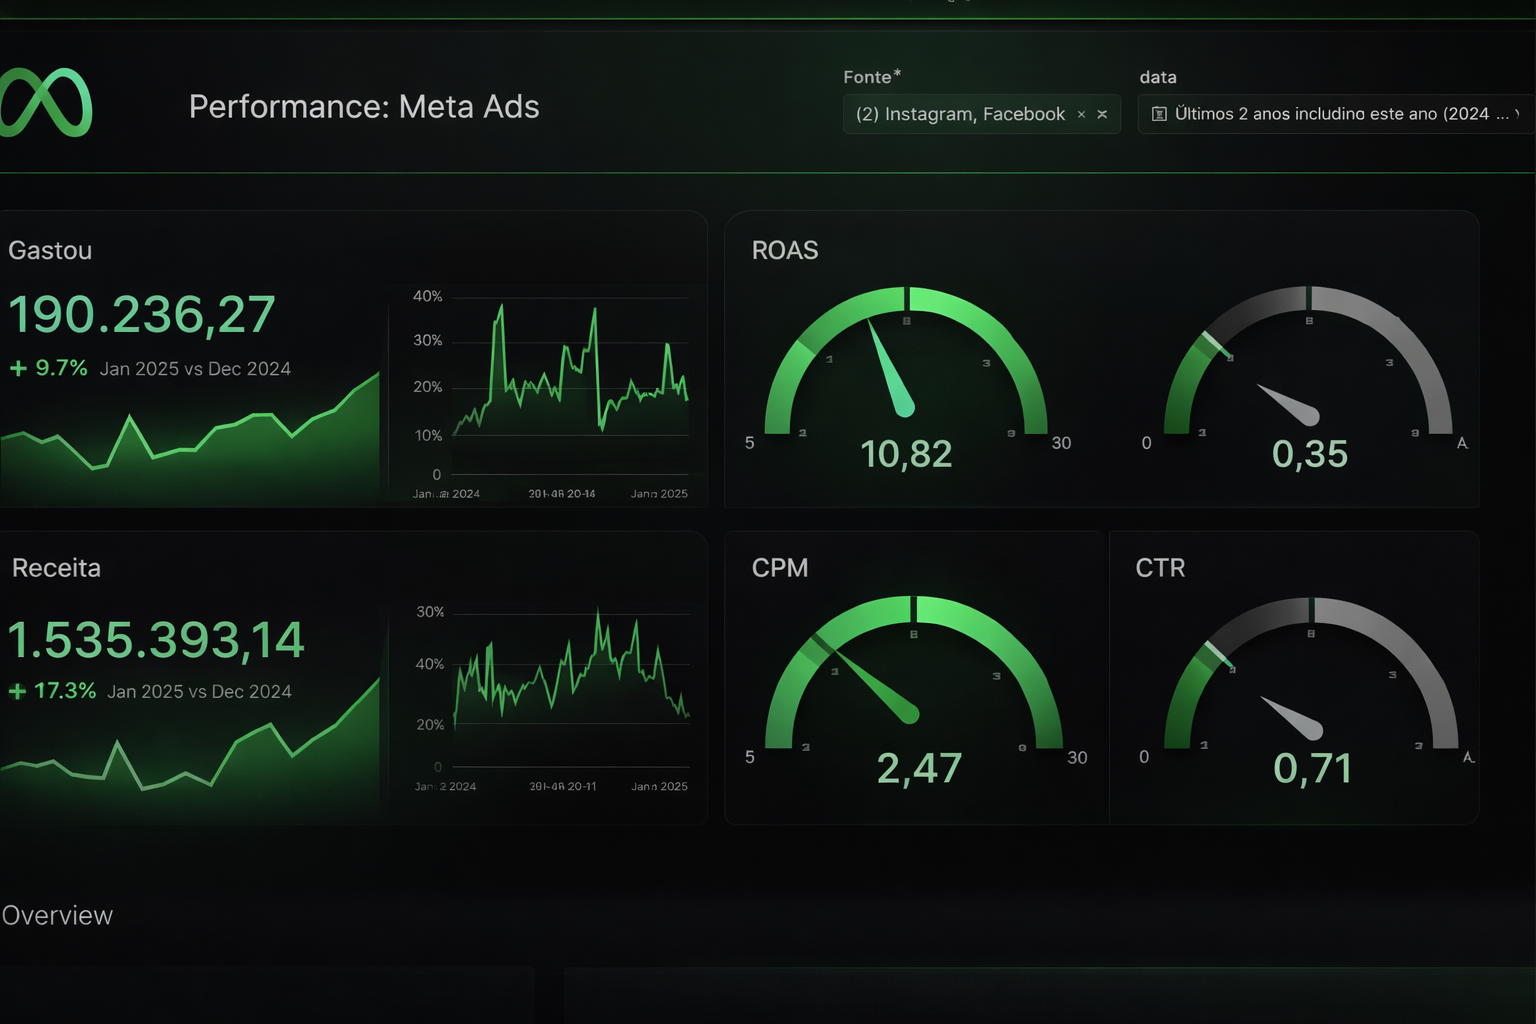Clear the Fonte filter with first small x
This screenshot has height=1024, width=1536.
point(1081,115)
